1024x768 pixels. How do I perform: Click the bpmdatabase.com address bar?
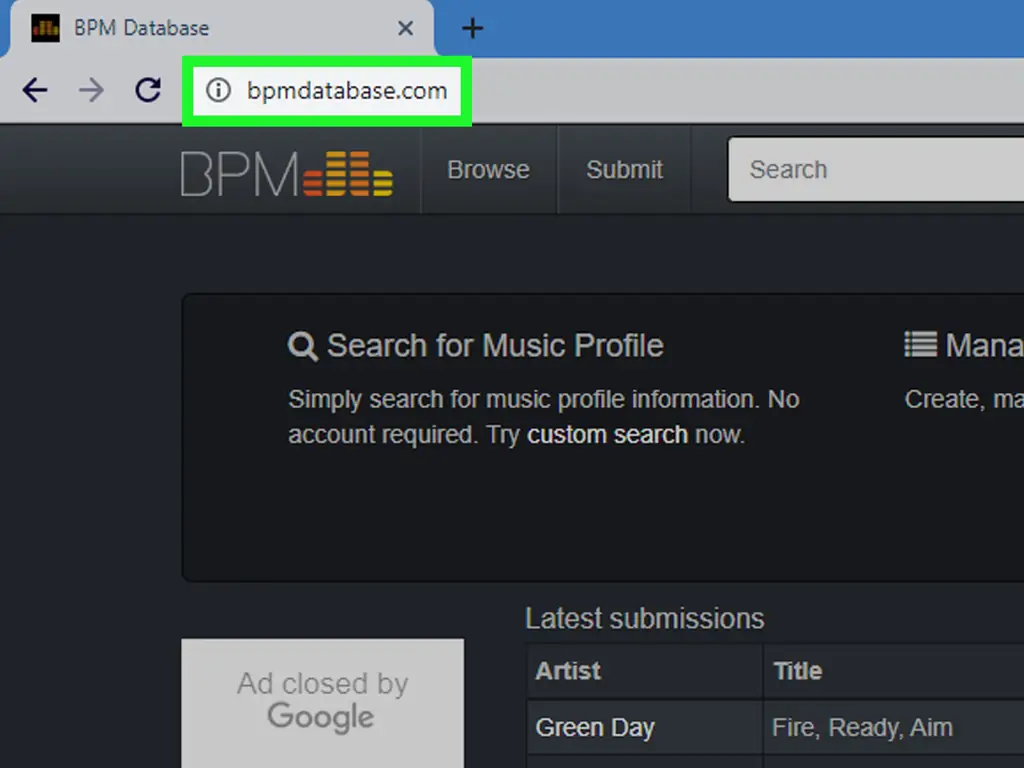coord(327,91)
